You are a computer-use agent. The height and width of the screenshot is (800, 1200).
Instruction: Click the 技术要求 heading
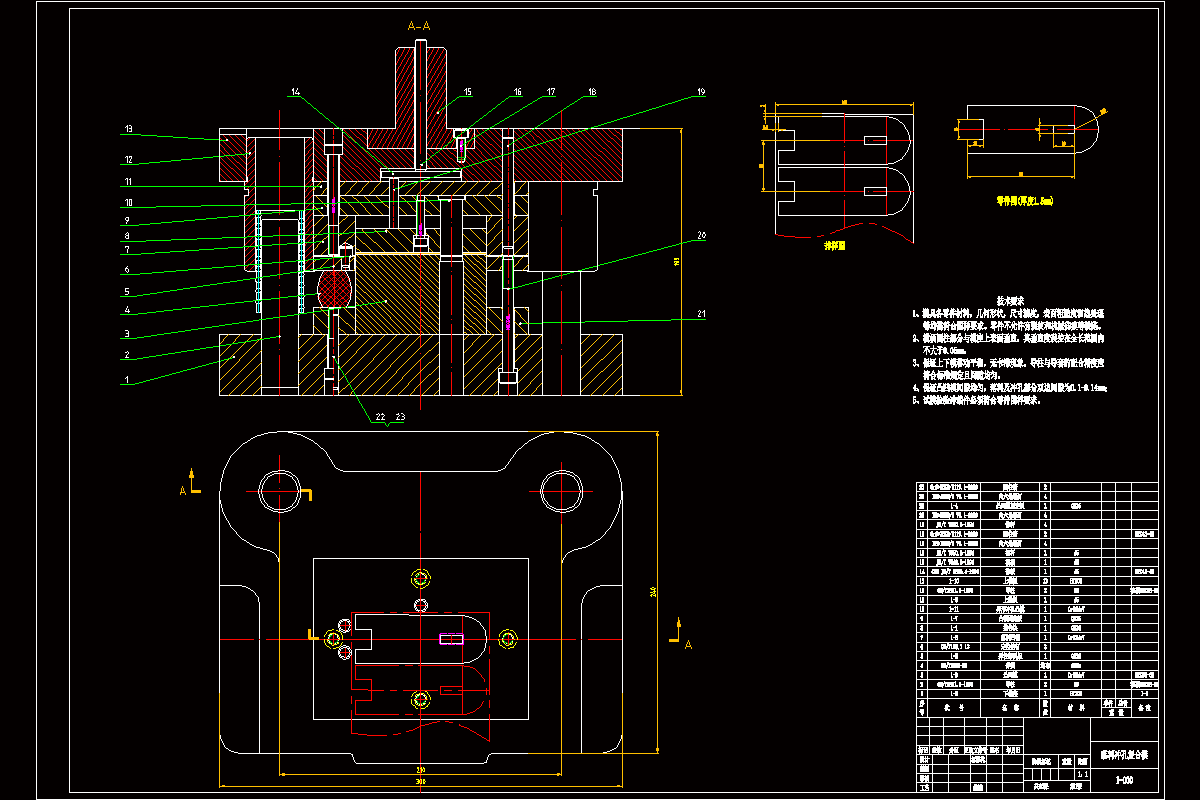1009,300
